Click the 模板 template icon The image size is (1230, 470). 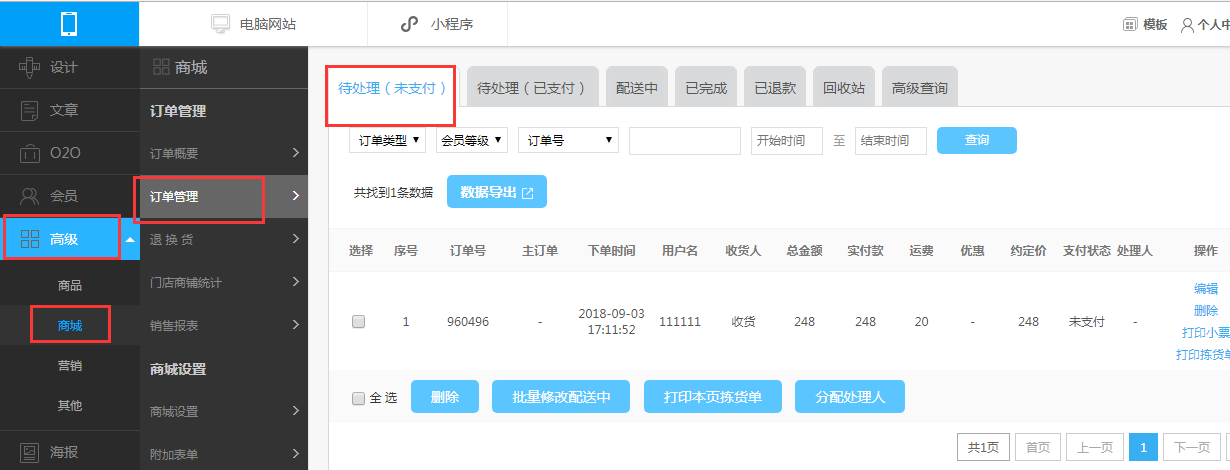1130,25
